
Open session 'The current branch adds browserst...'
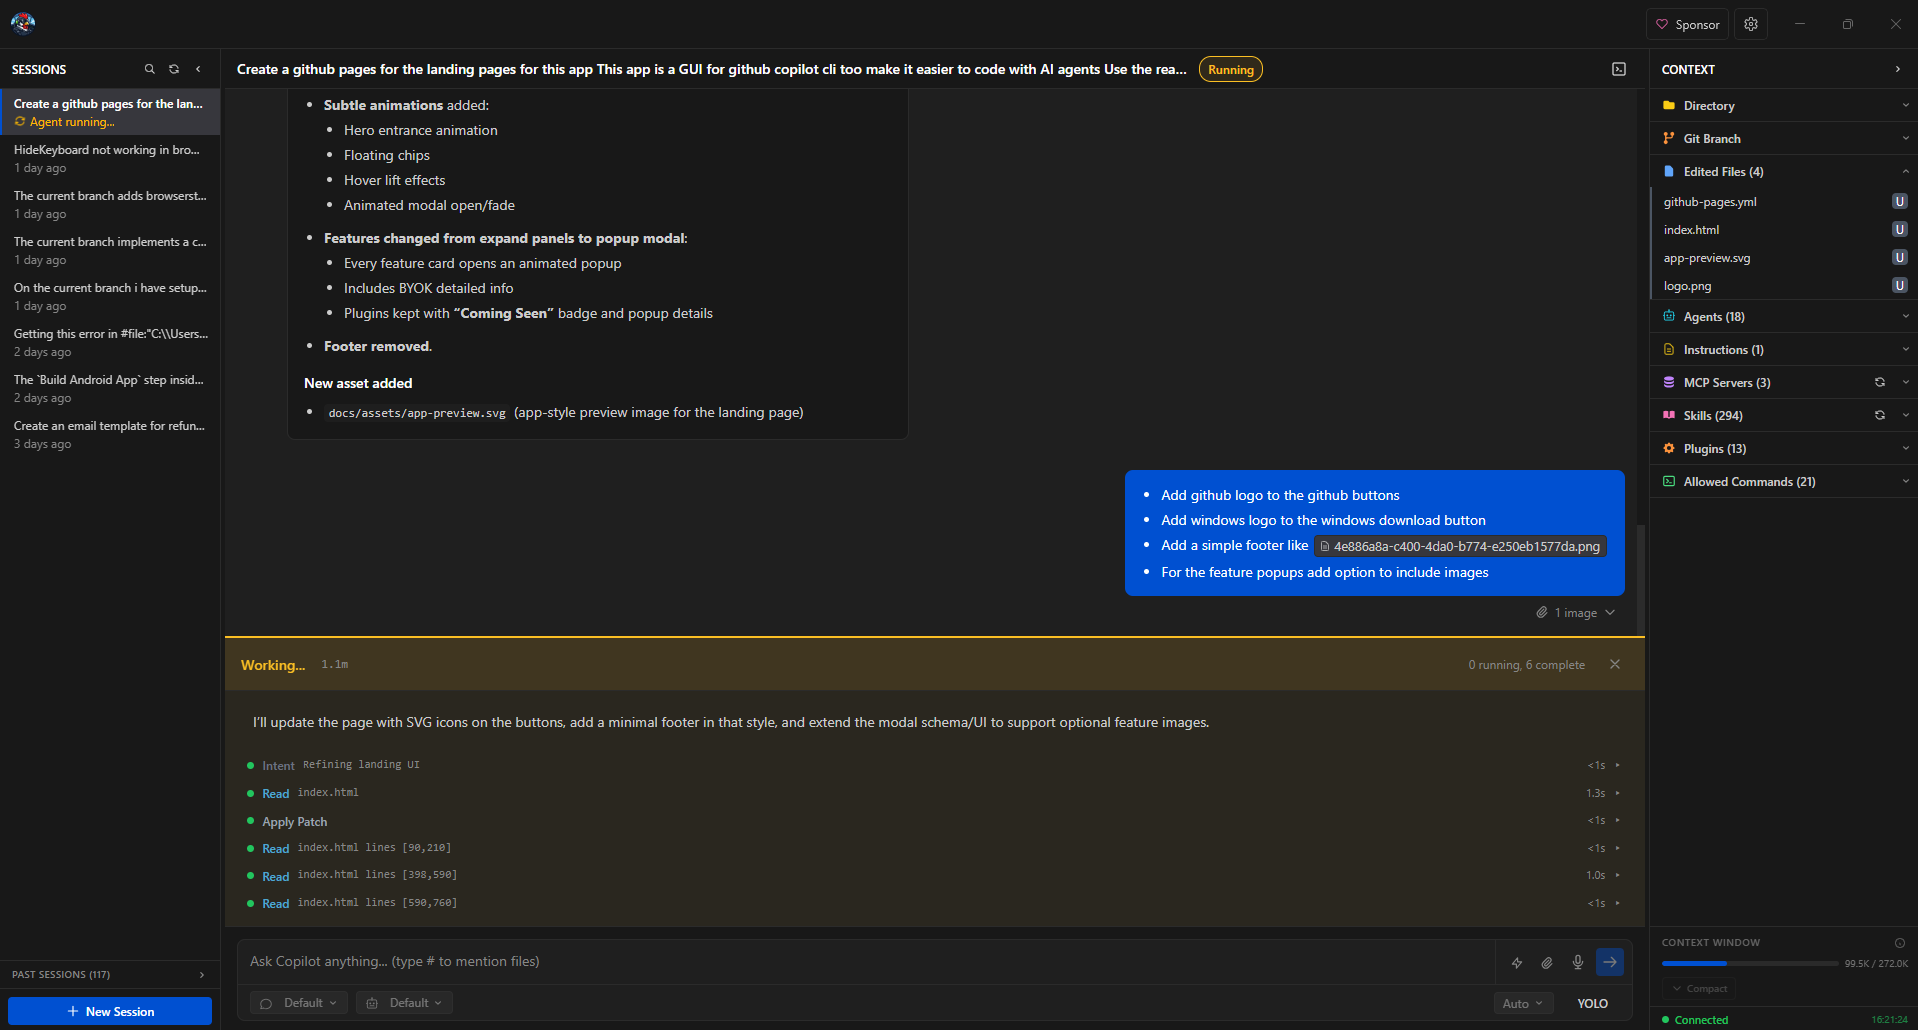tap(110, 204)
